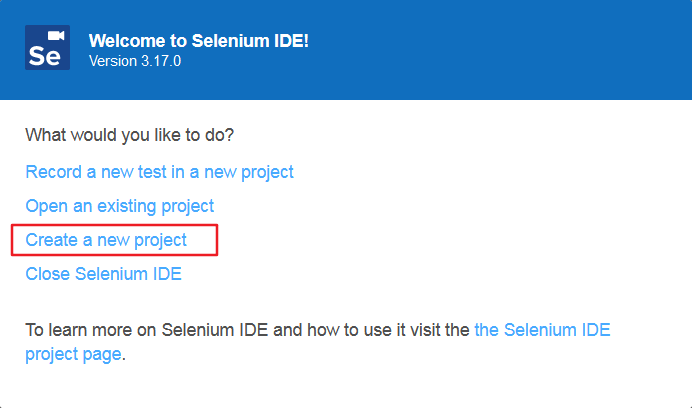The width and height of the screenshot is (692, 408).
Task: Close Selenium IDE via the link
Action: (103, 273)
